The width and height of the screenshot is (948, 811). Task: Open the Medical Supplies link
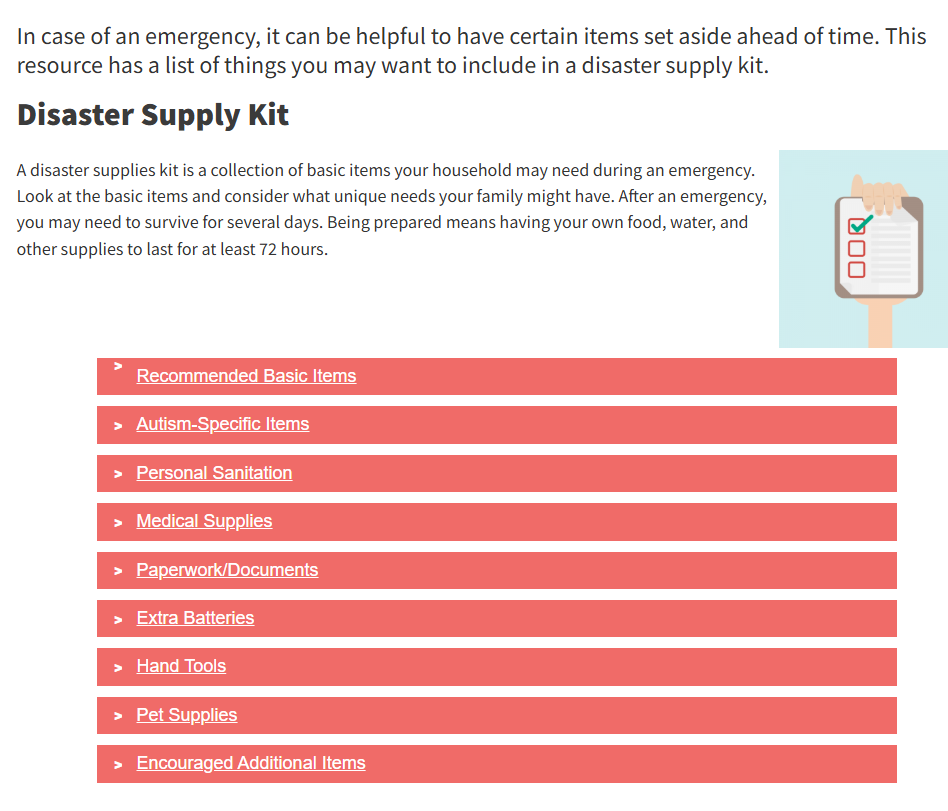pyautogui.click(x=204, y=521)
